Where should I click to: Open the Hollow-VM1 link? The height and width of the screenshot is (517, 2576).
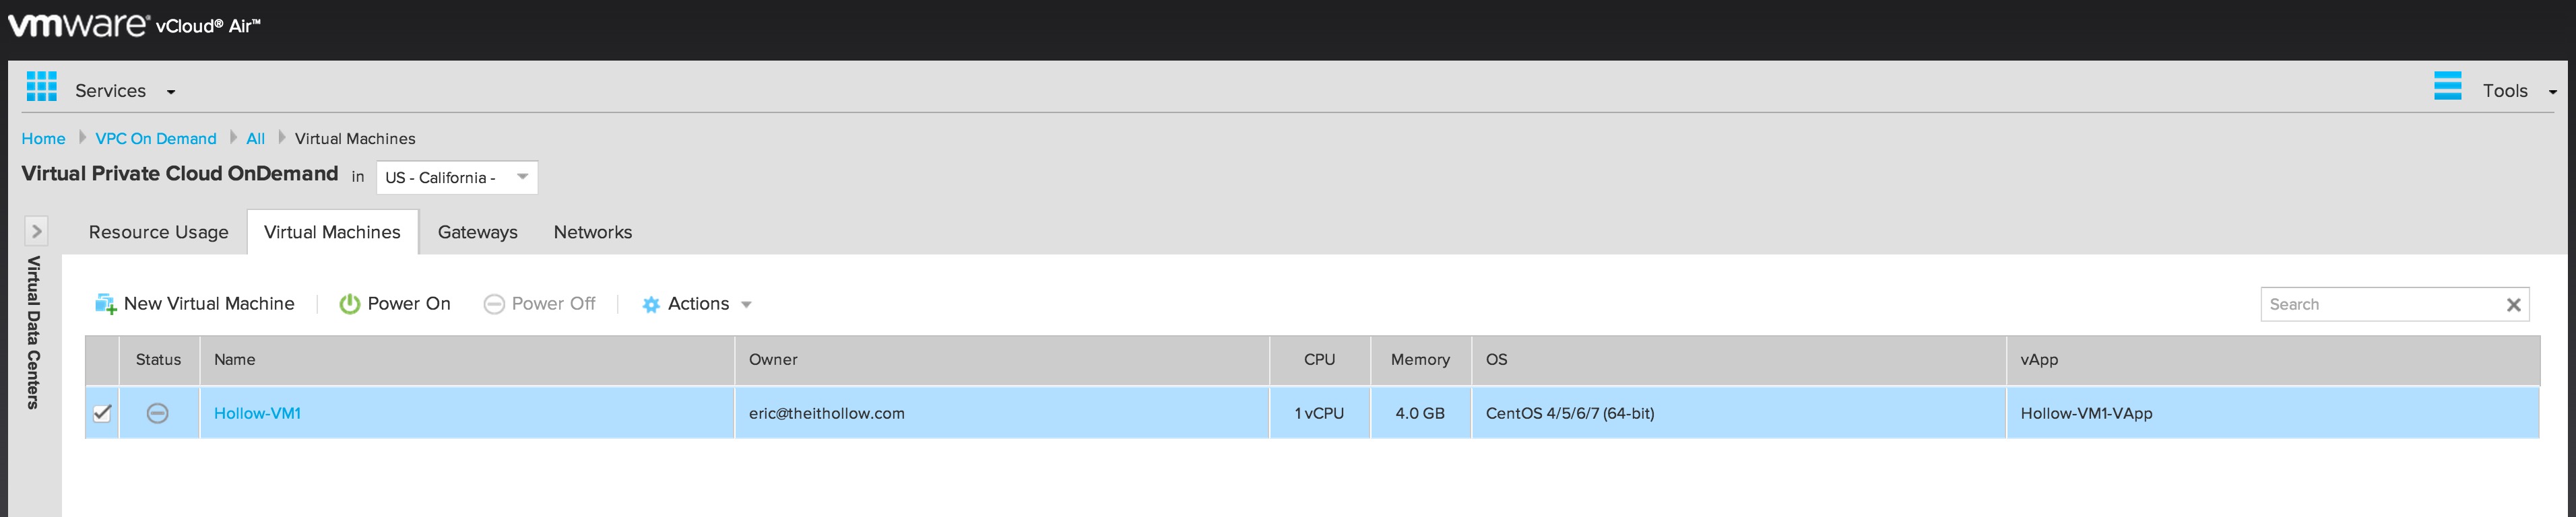coord(257,413)
